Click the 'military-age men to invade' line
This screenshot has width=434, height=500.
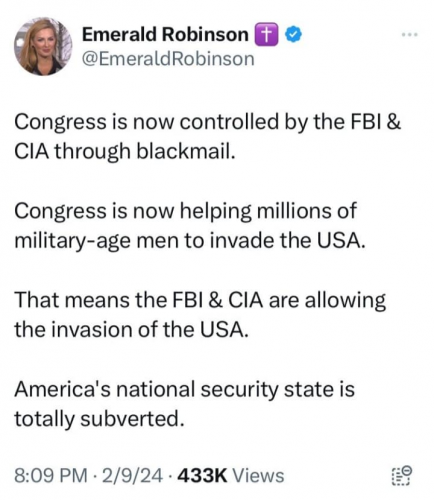click(x=190, y=241)
